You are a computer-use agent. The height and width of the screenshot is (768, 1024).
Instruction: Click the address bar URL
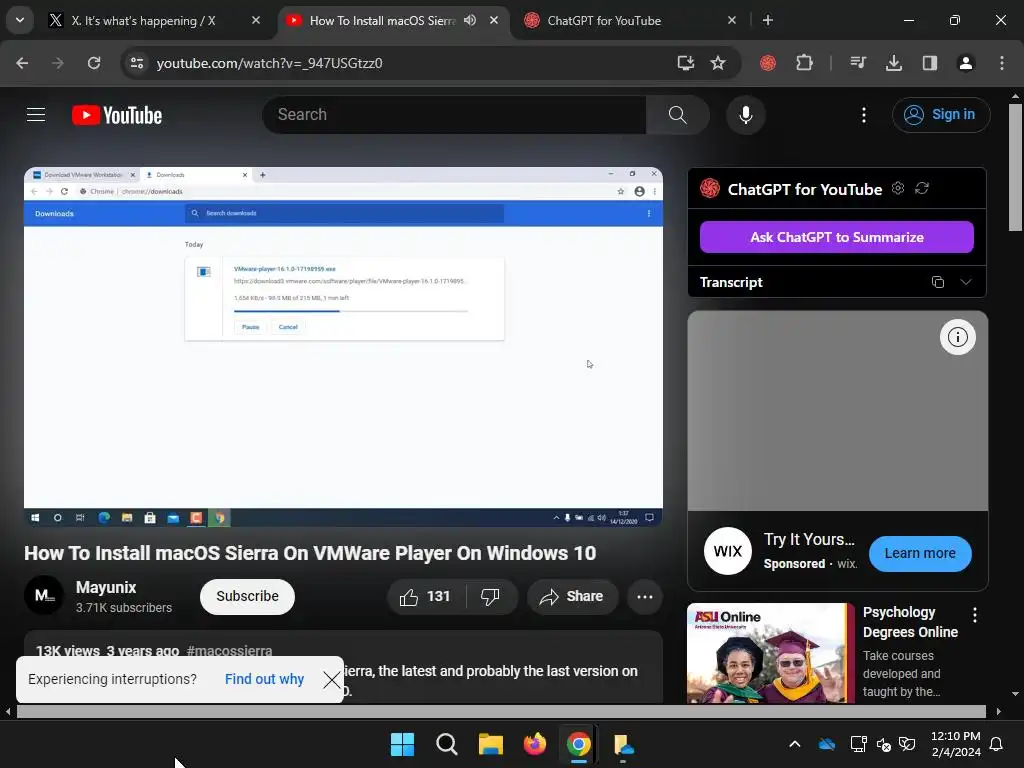pos(269,63)
